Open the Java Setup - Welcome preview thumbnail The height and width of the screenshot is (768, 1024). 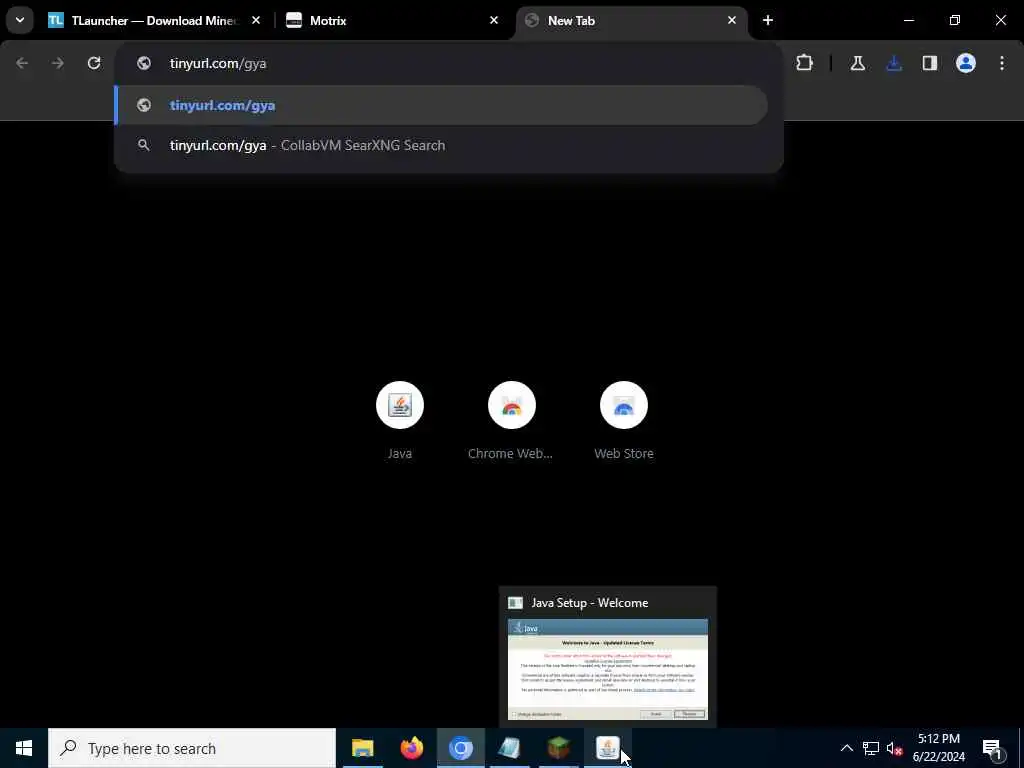(608, 669)
